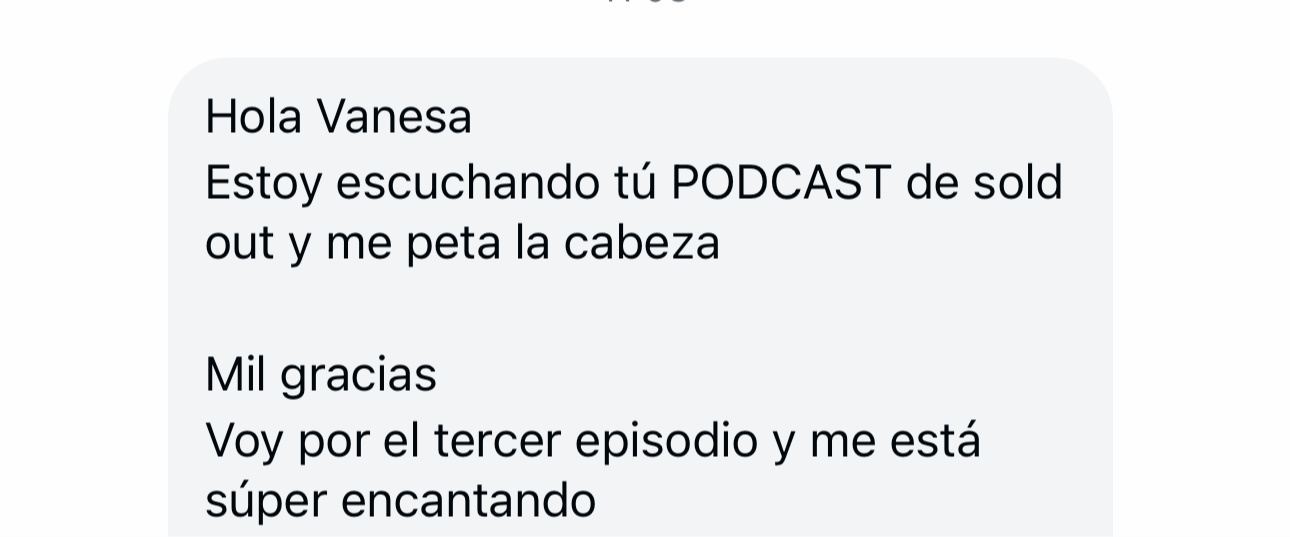Tap the line starting with "Estoy escuchando"
The image size is (1290, 537).
(634, 182)
